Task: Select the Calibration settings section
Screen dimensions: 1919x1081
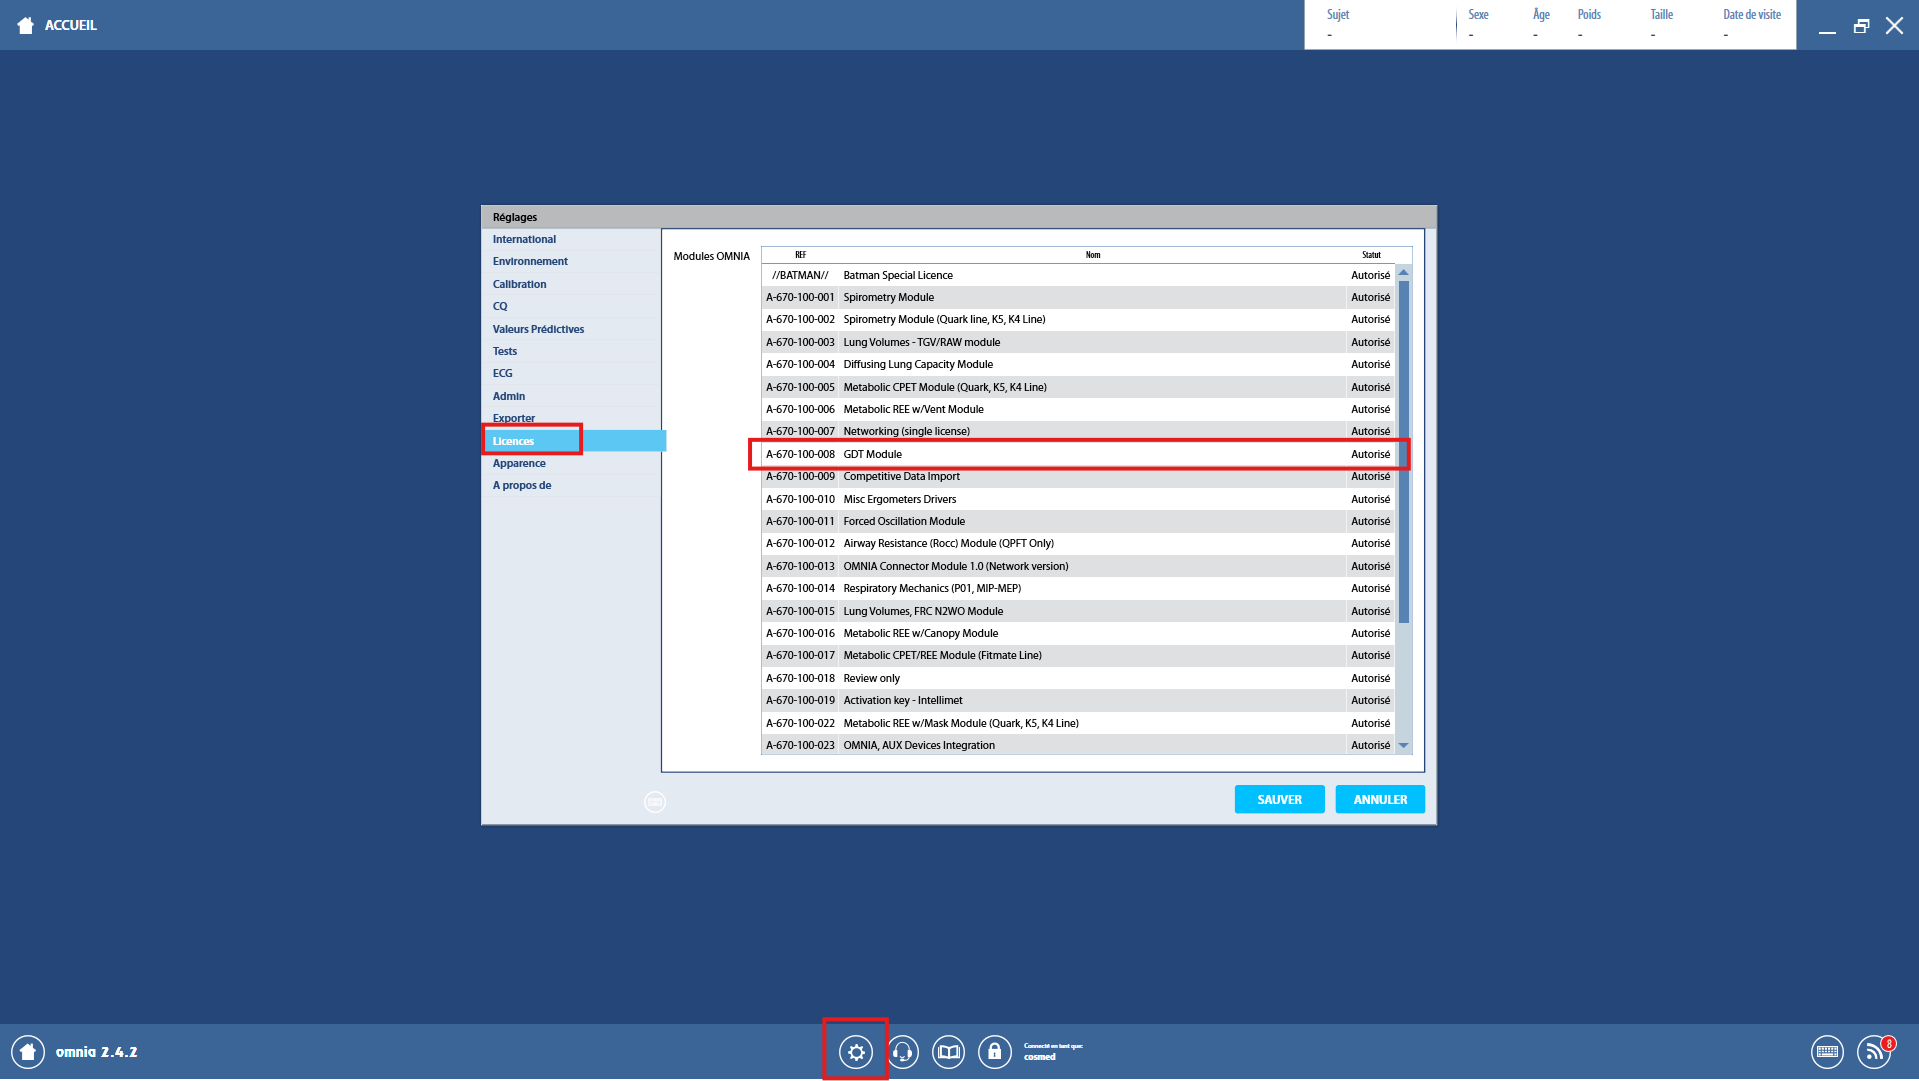Action: click(x=519, y=284)
